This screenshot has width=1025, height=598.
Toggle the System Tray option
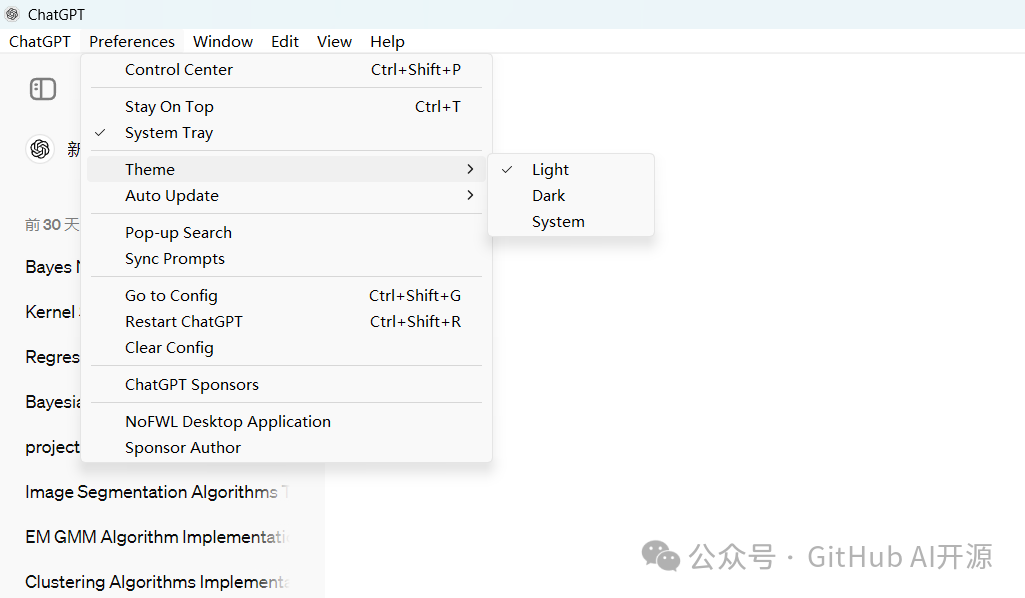point(286,133)
